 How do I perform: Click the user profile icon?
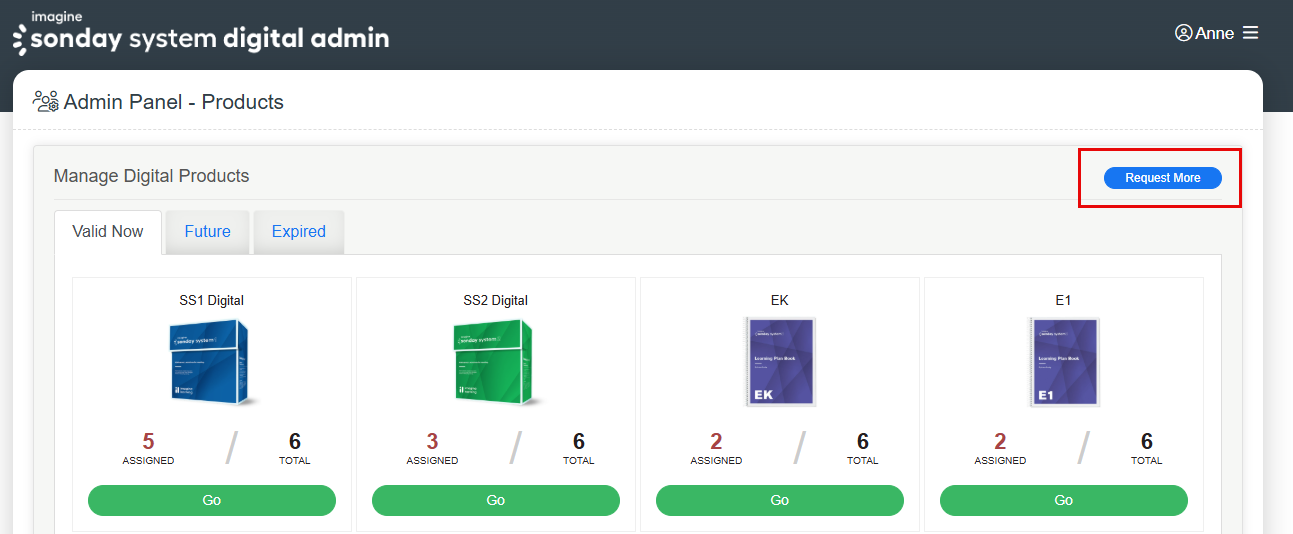[1183, 33]
